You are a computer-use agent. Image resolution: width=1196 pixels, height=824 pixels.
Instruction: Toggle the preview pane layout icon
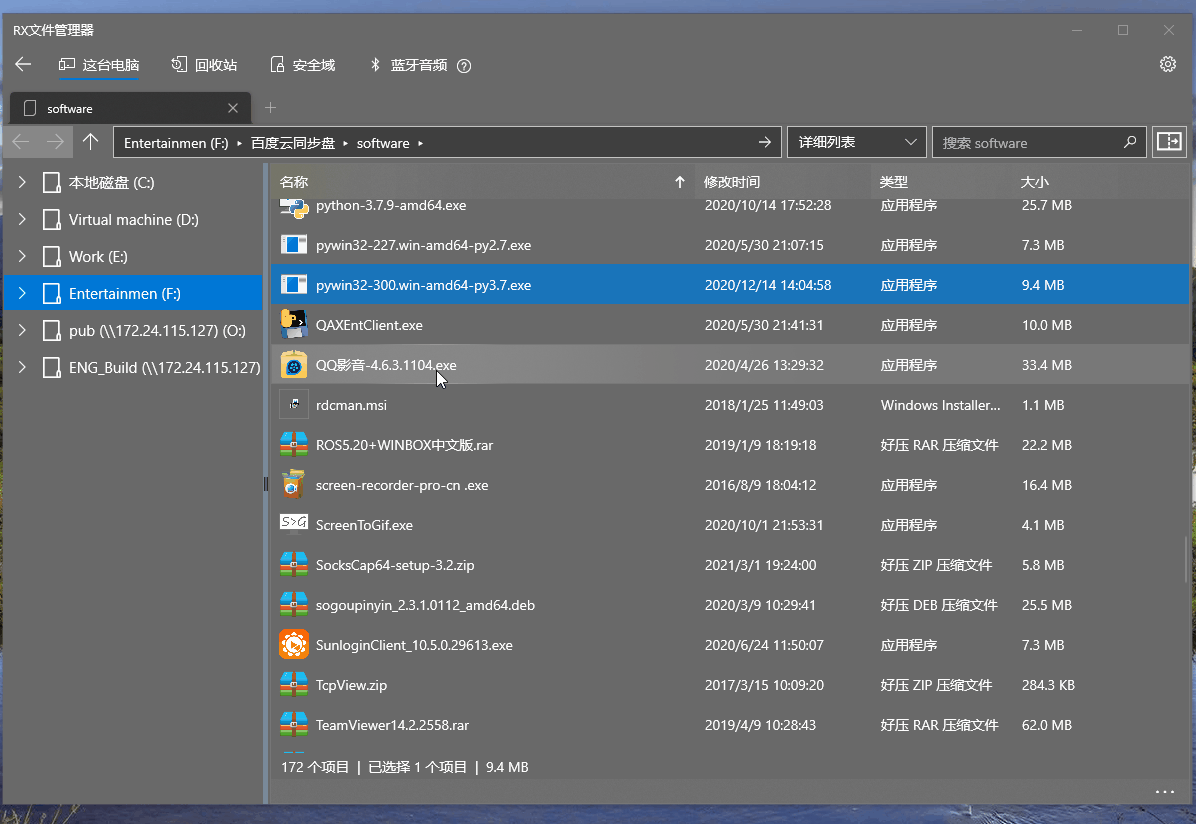tap(1169, 142)
